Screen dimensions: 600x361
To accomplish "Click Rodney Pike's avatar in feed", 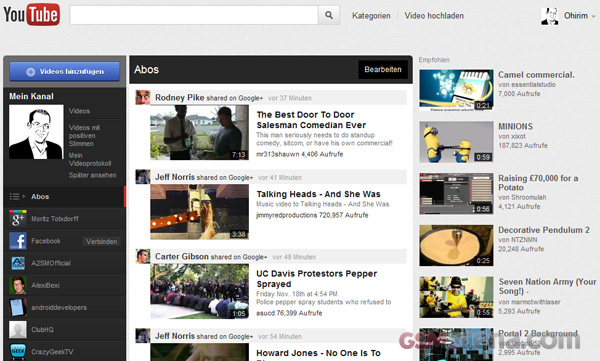I will [143, 98].
